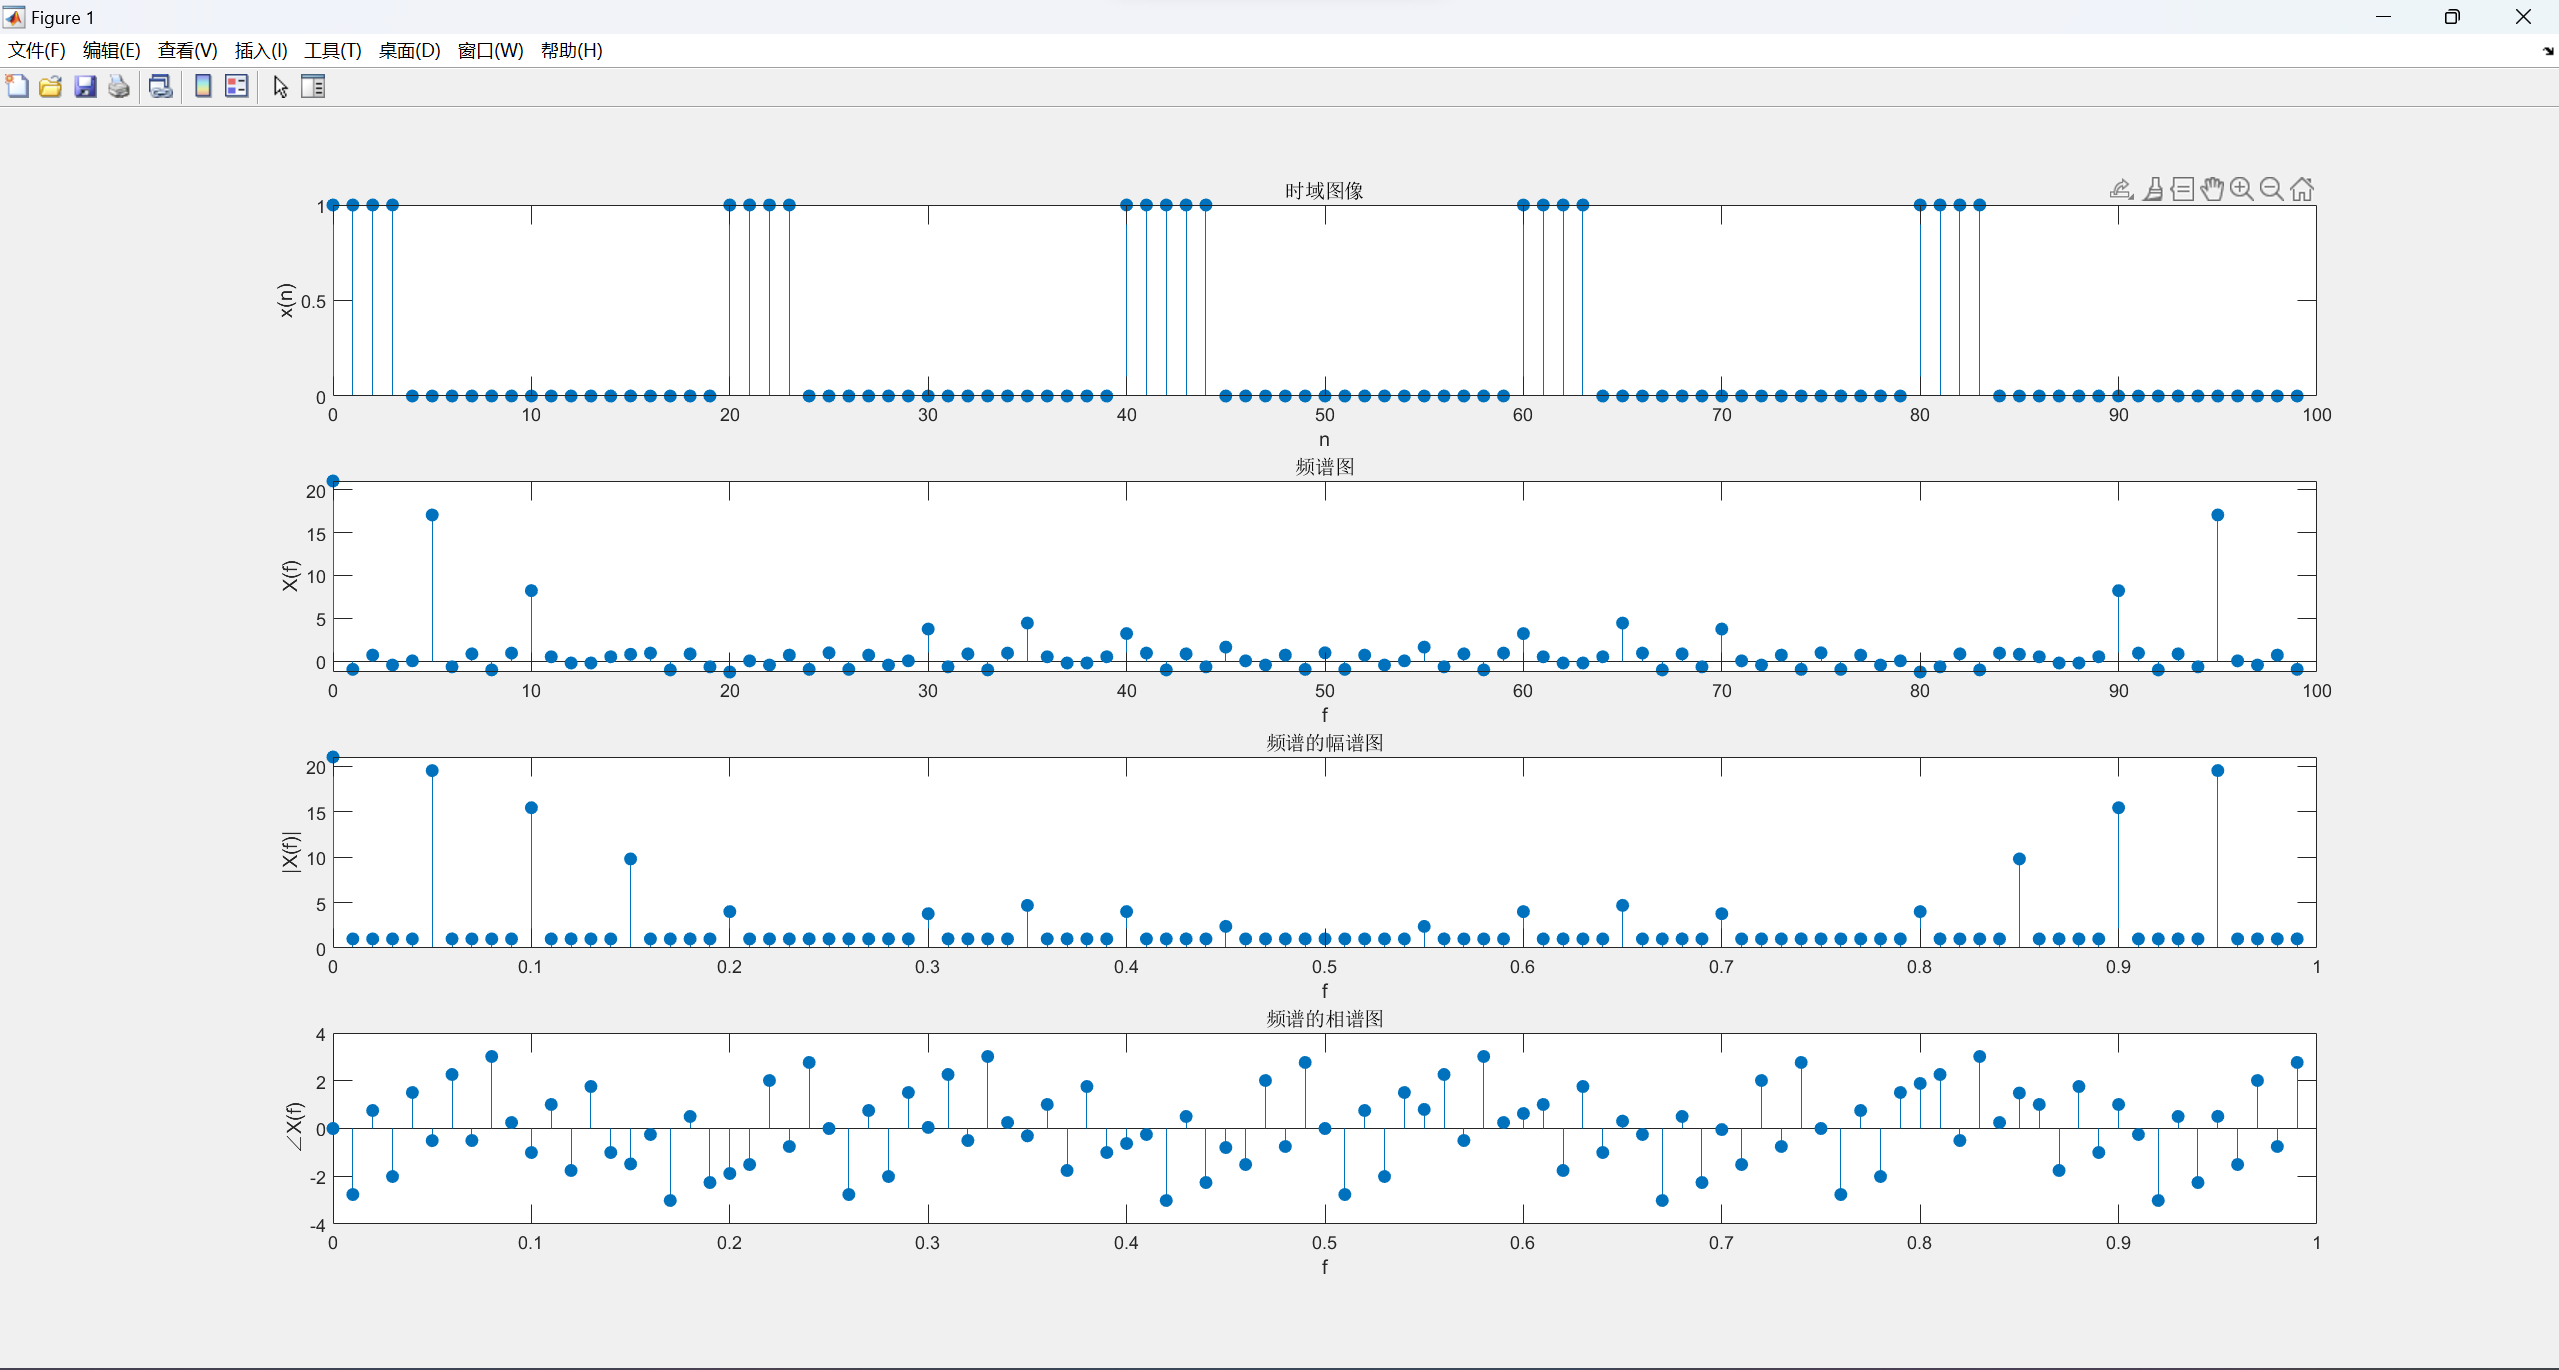
Task: Enable Zoom In on axes toolbar
Action: pyautogui.click(x=2242, y=189)
